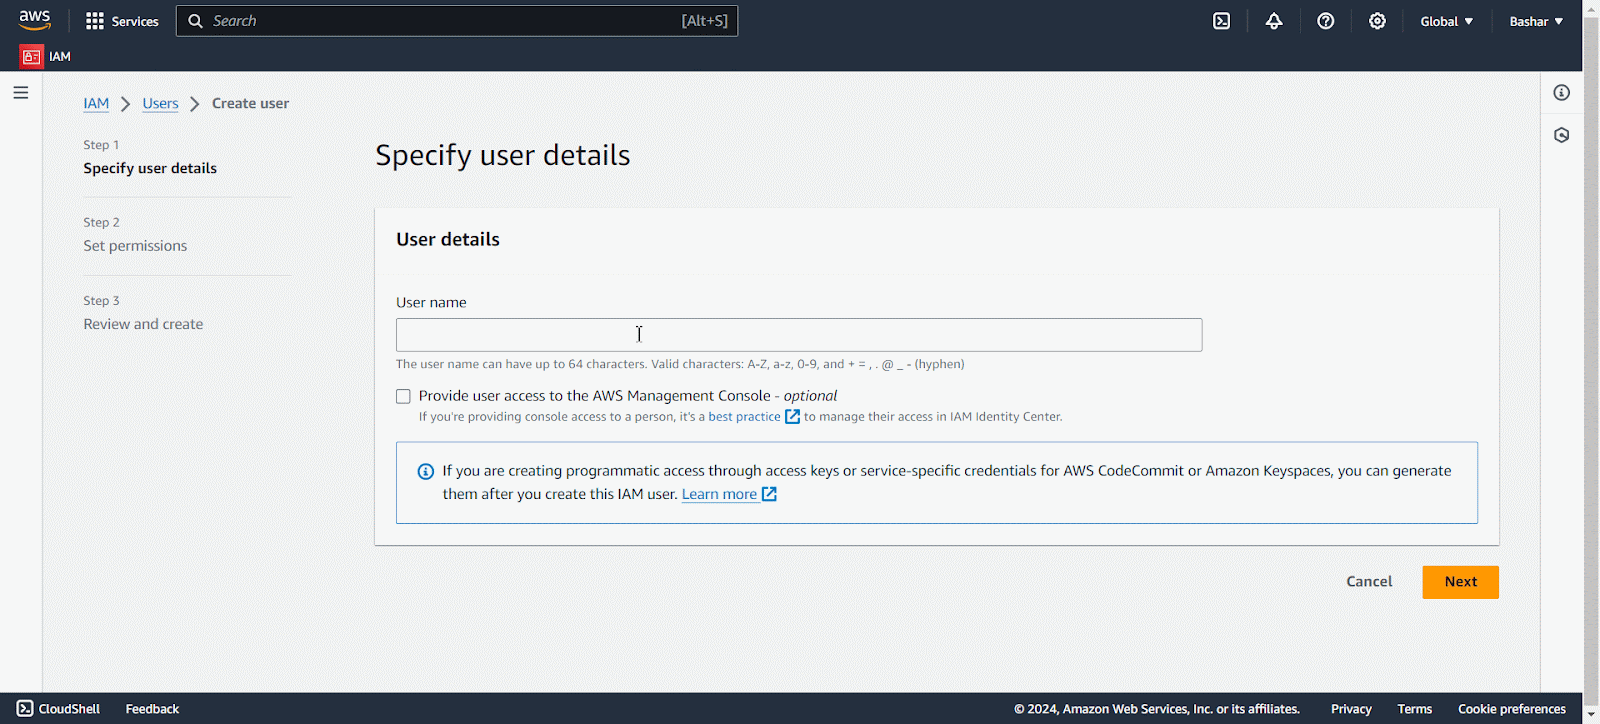Open the side navigation hamburger menu

coord(21,93)
